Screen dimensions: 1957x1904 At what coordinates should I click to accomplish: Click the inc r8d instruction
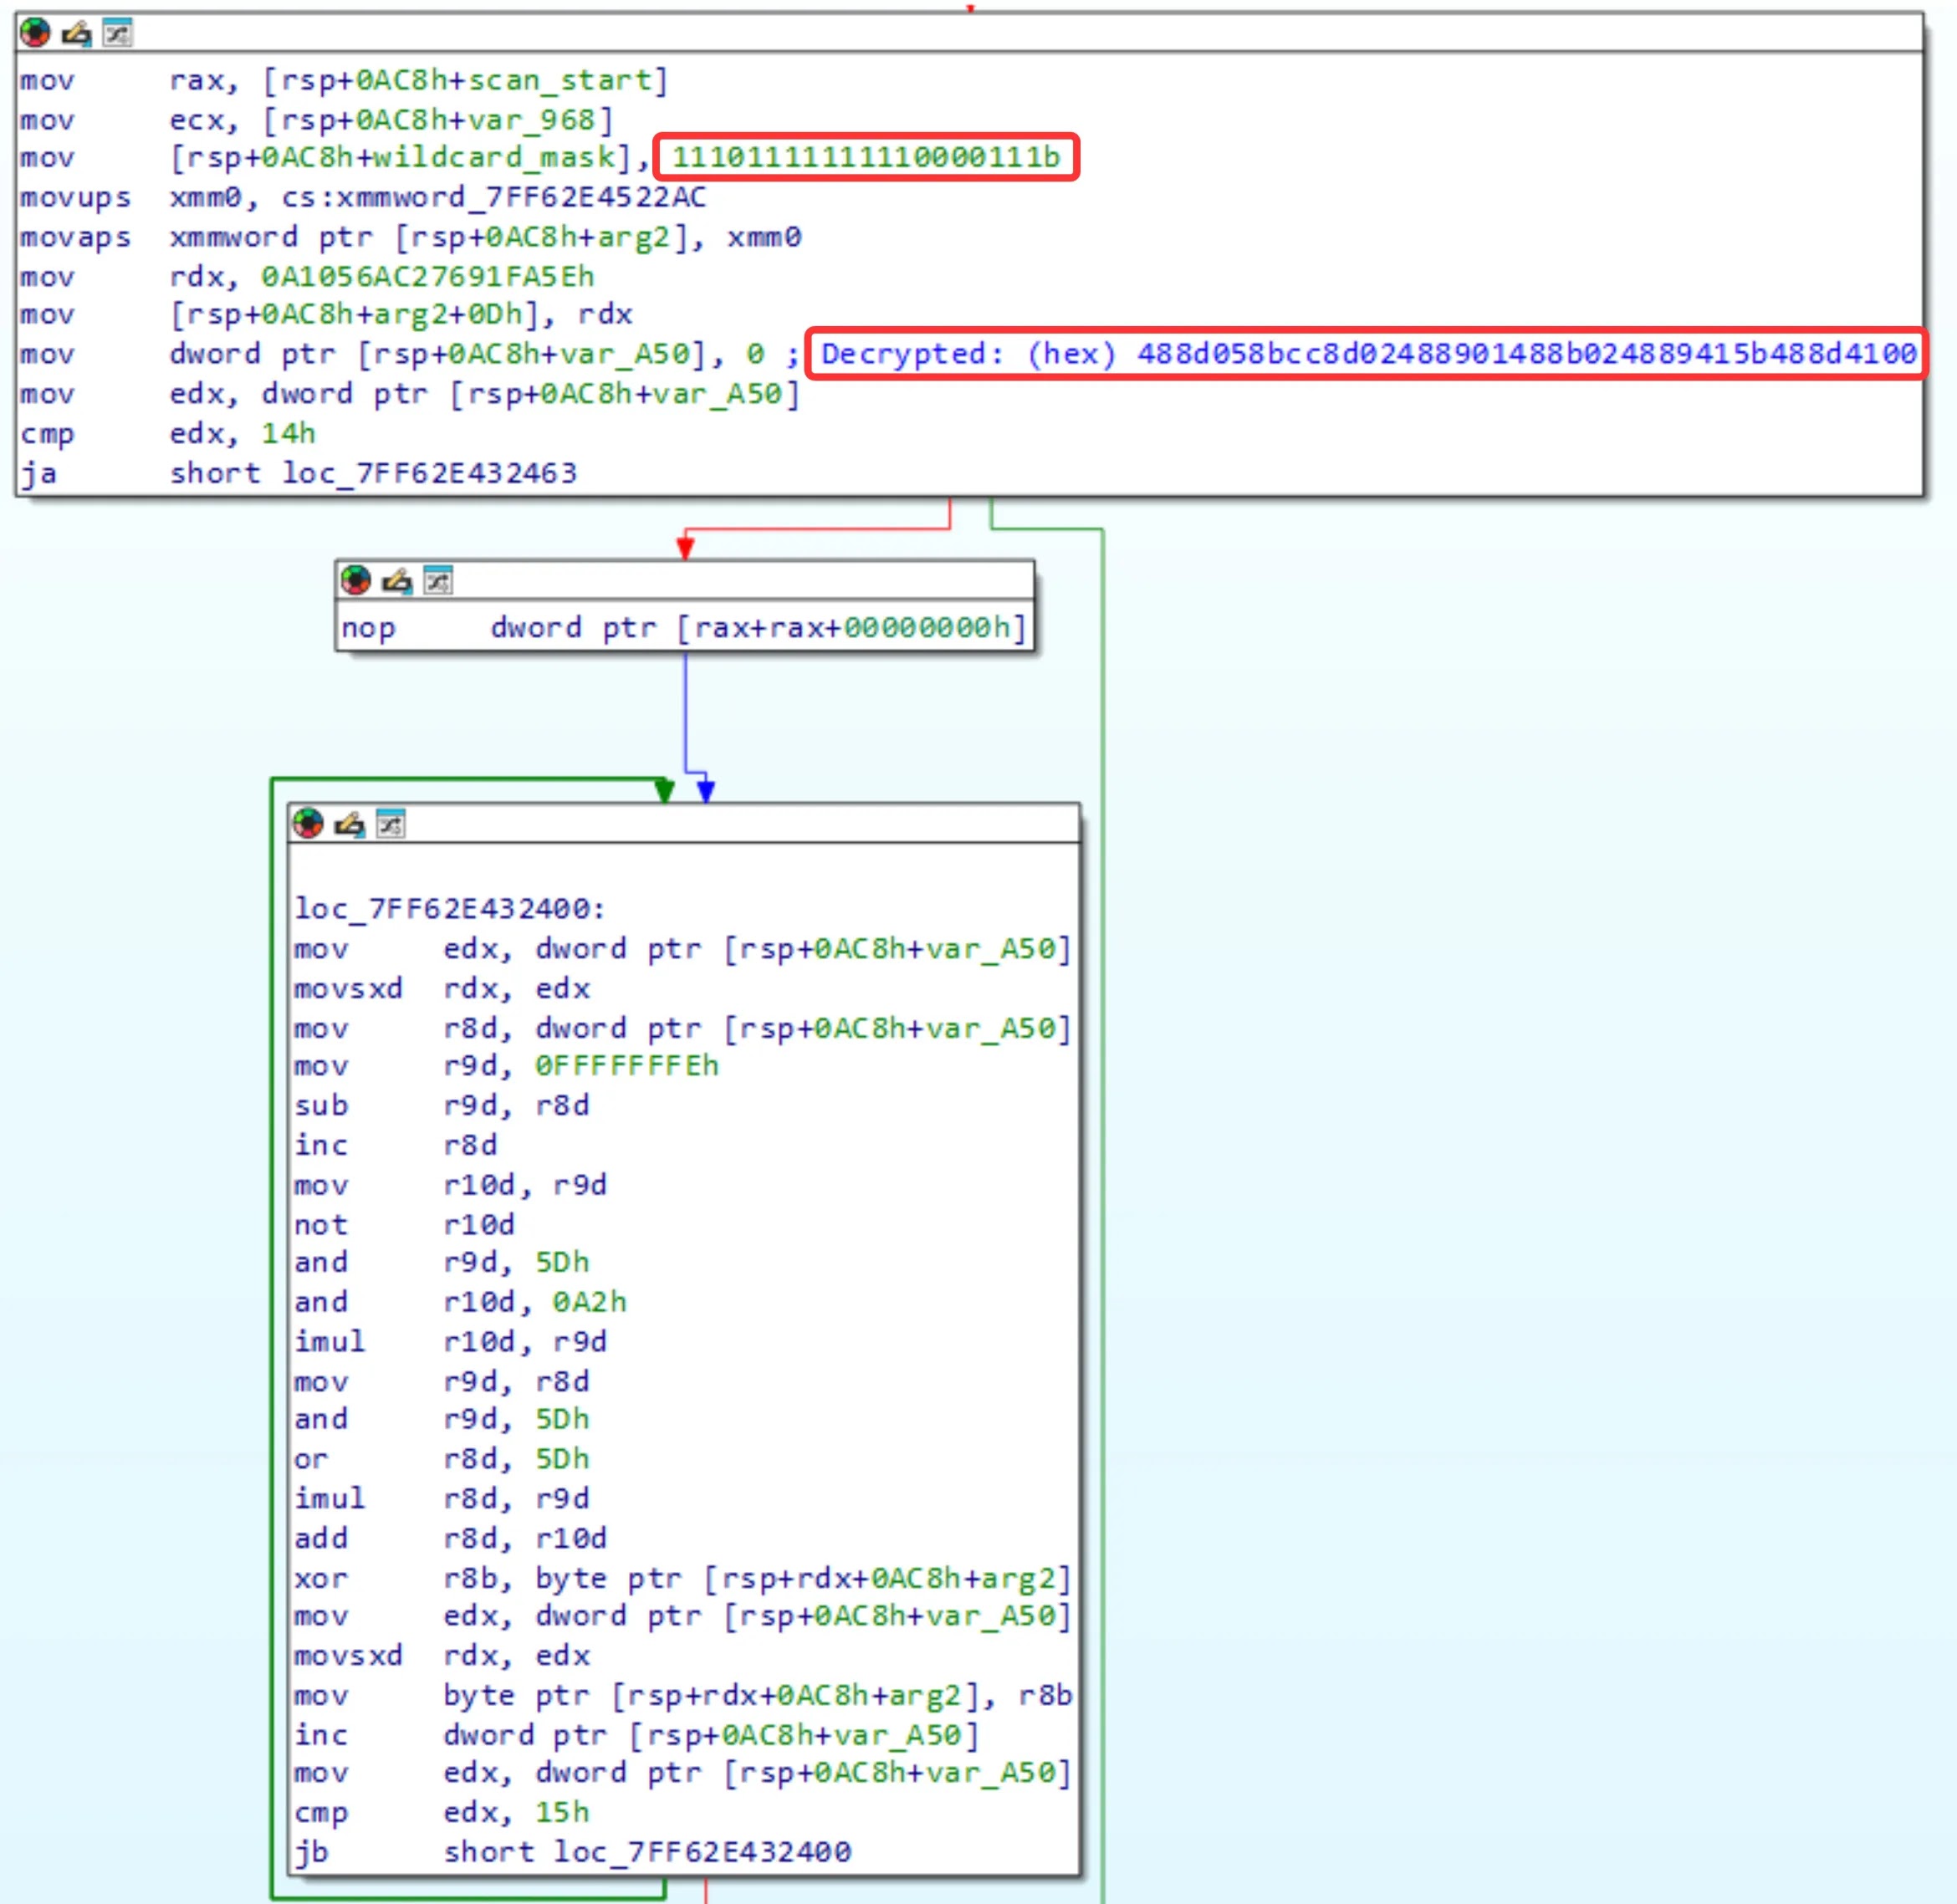pos(395,1145)
